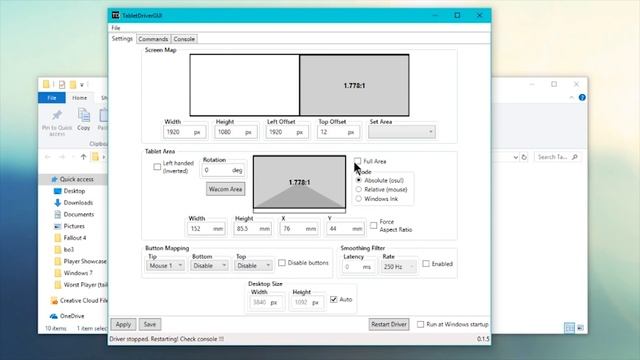
Task: Uncheck the Desktop Size Auto checkbox
Action: pos(333,299)
